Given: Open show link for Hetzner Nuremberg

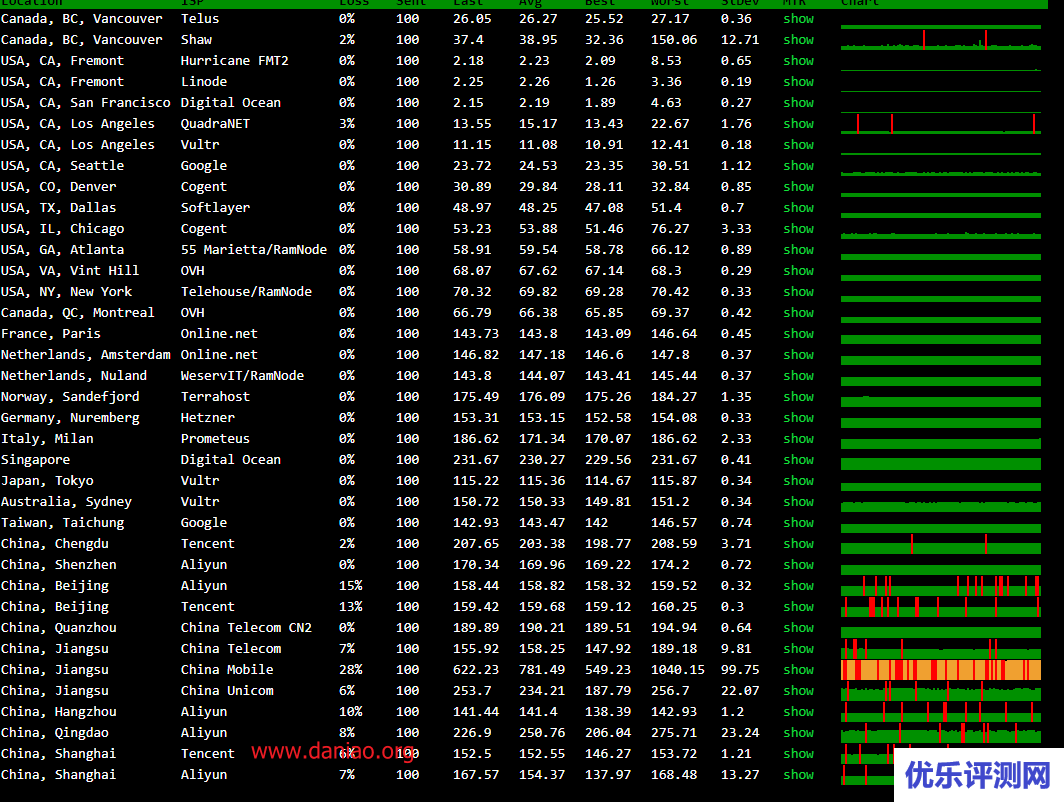Looking at the screenshot, I should click(798, 418).
